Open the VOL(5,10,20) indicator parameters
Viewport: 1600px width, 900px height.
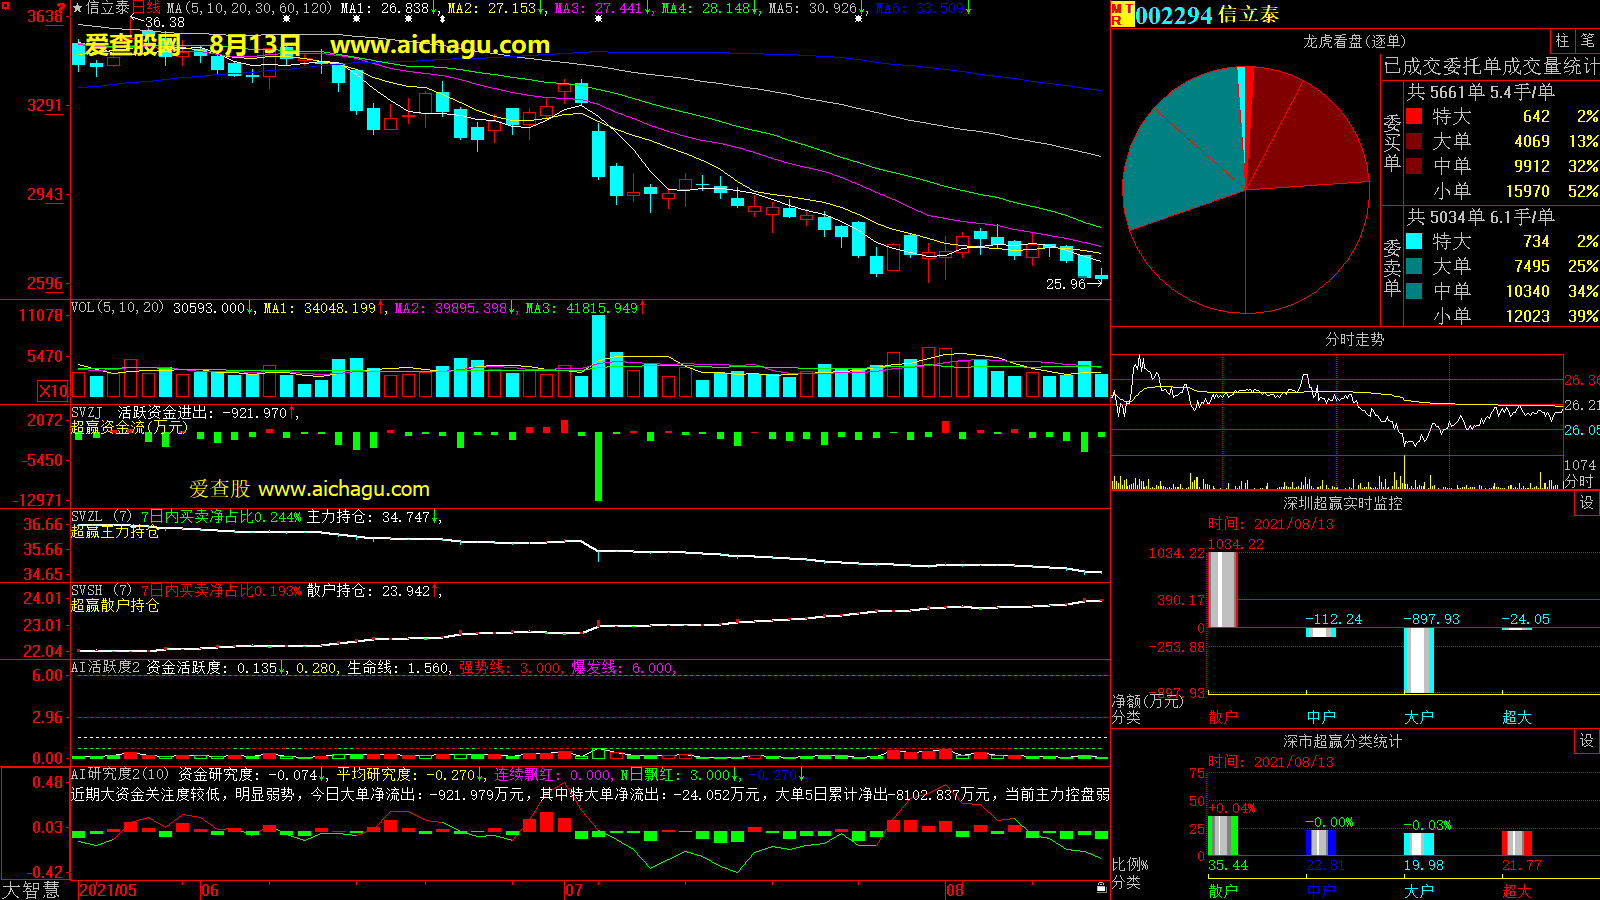coord(117,308)
